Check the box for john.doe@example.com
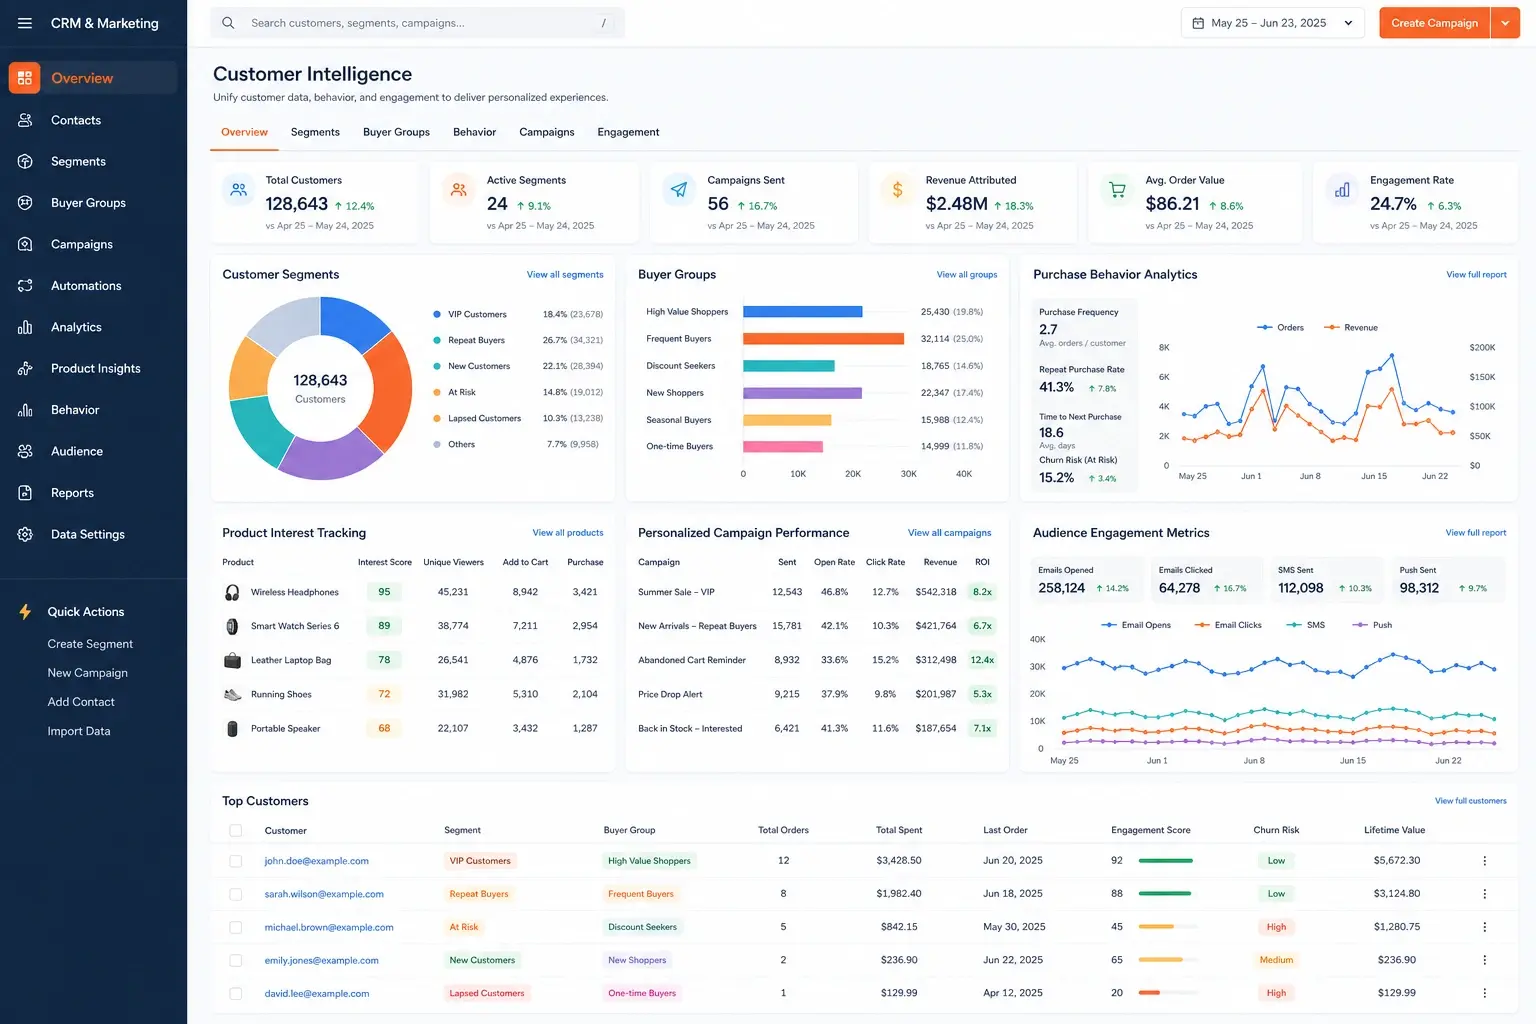 click(236, 861)
